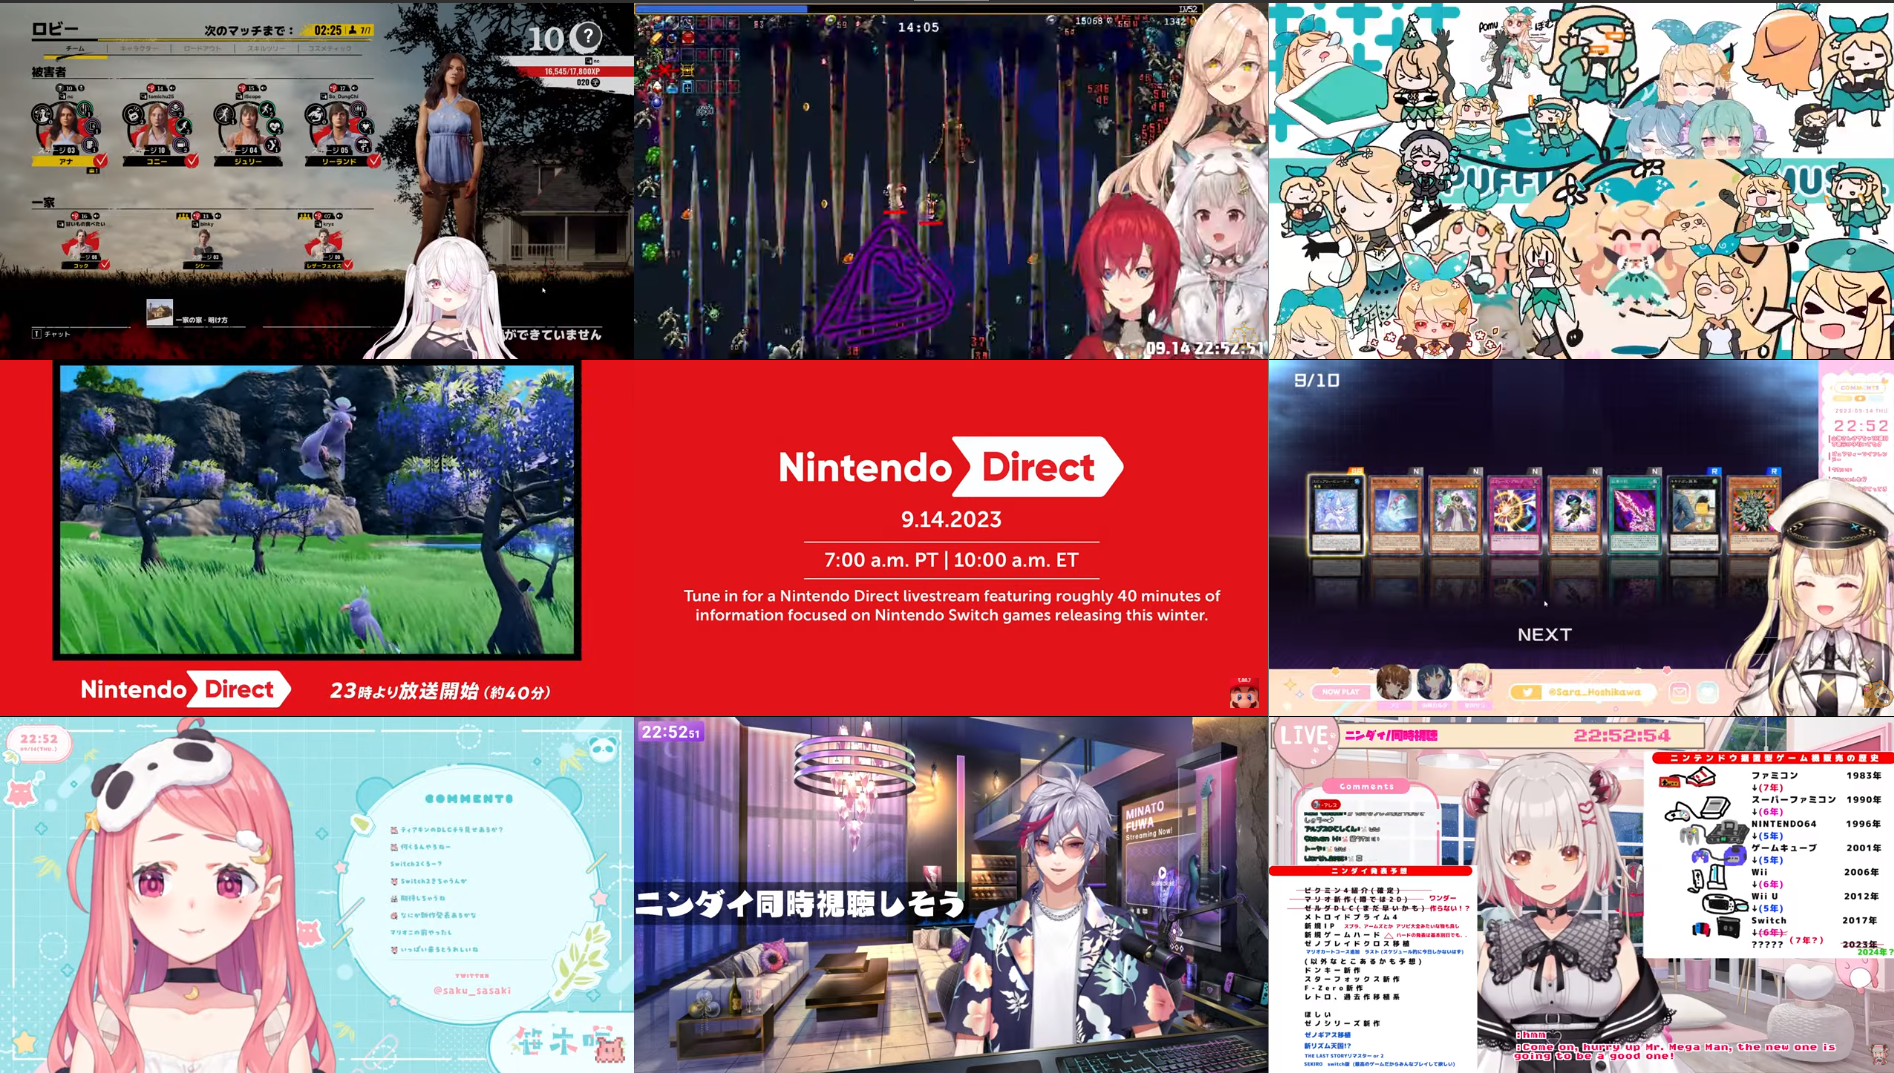This screenshot has height=1073, width=1894.
Task: Click the 02:25 next match countdown badge
Action: 339,30
